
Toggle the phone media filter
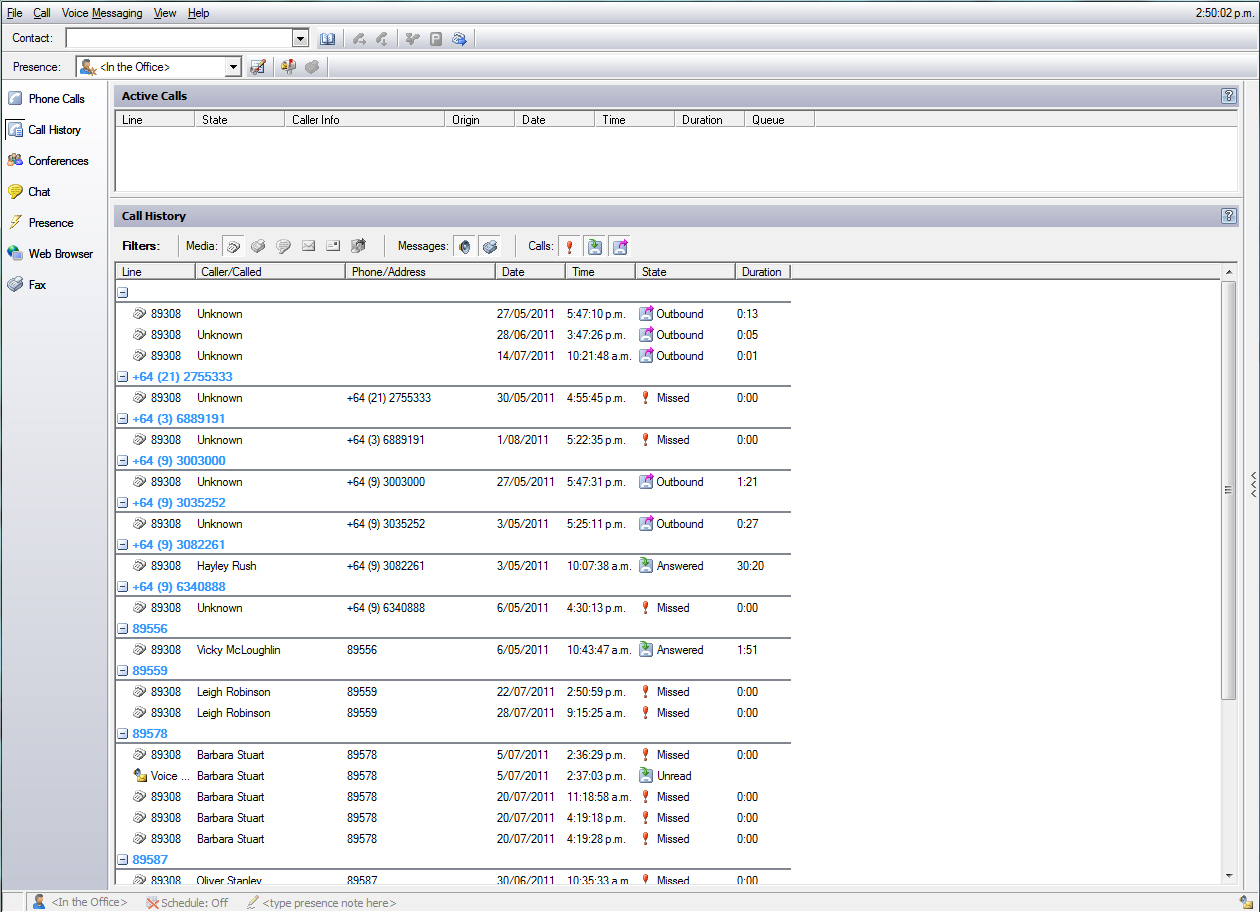pos(233,246)
